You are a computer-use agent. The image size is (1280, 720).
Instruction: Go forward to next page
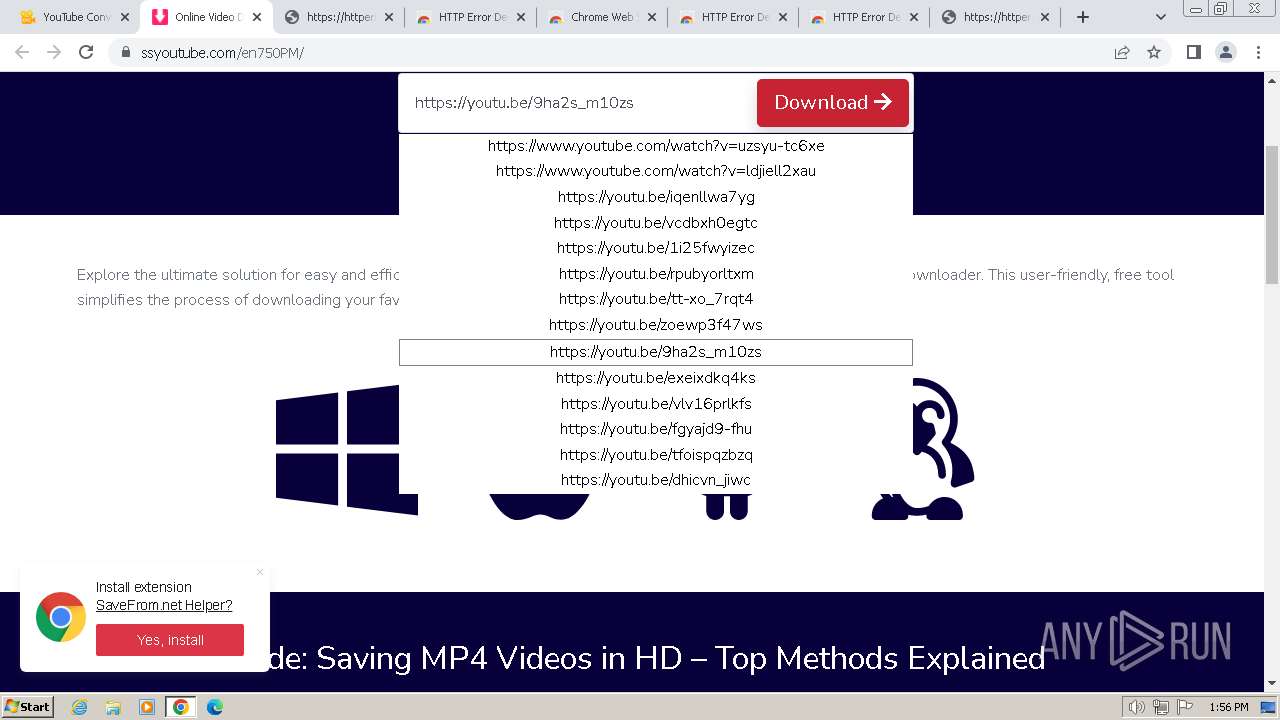tap(54, 52)
